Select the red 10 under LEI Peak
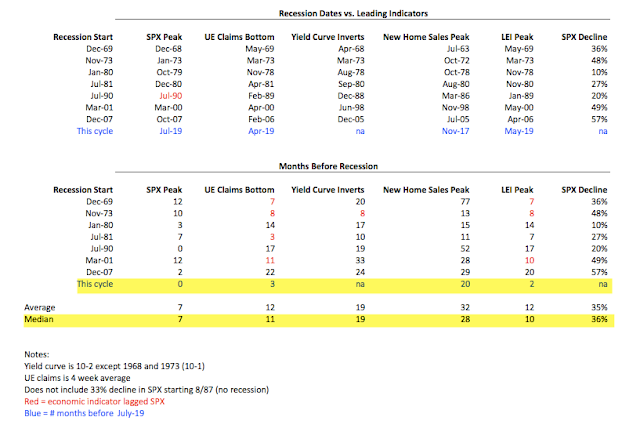640x428 pixels. tap(529, 260)
